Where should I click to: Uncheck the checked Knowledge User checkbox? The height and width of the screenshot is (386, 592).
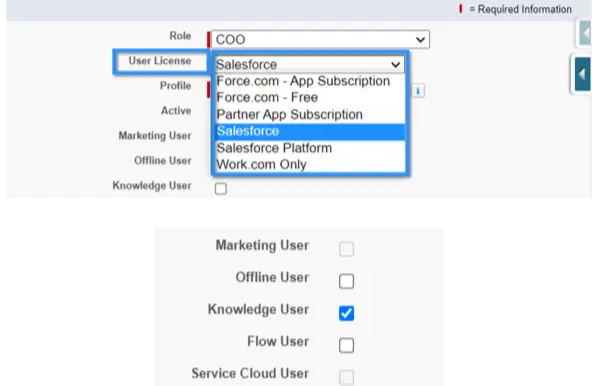(x=346, y=313)
